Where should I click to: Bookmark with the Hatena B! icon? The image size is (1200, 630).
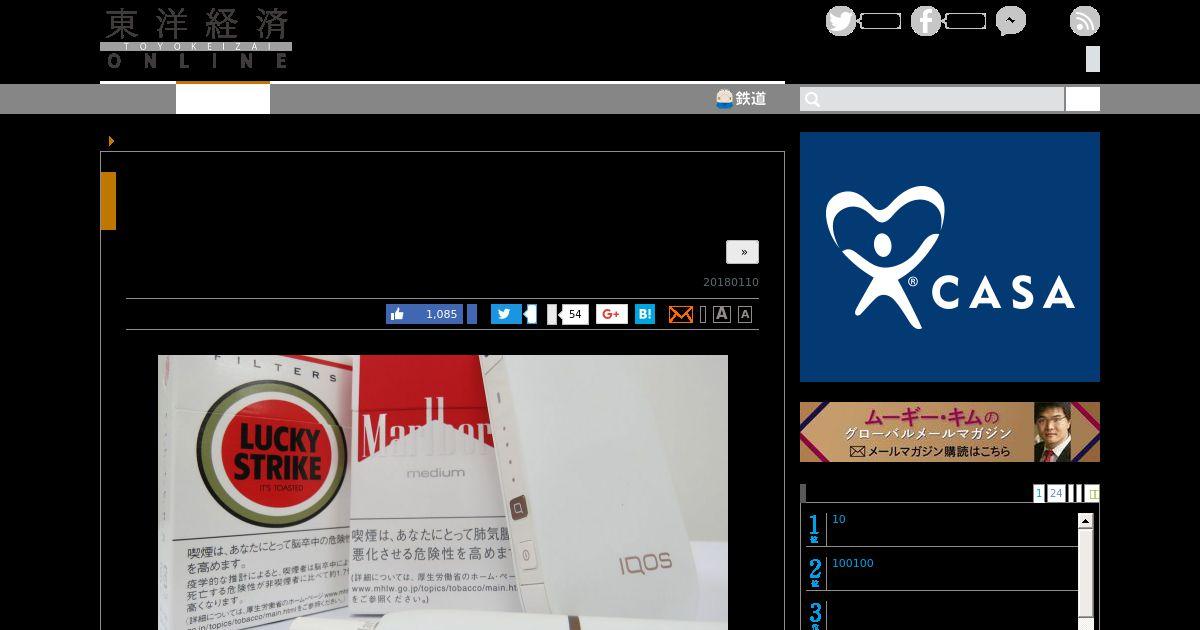pyautogui.click(x=645, y=314)
